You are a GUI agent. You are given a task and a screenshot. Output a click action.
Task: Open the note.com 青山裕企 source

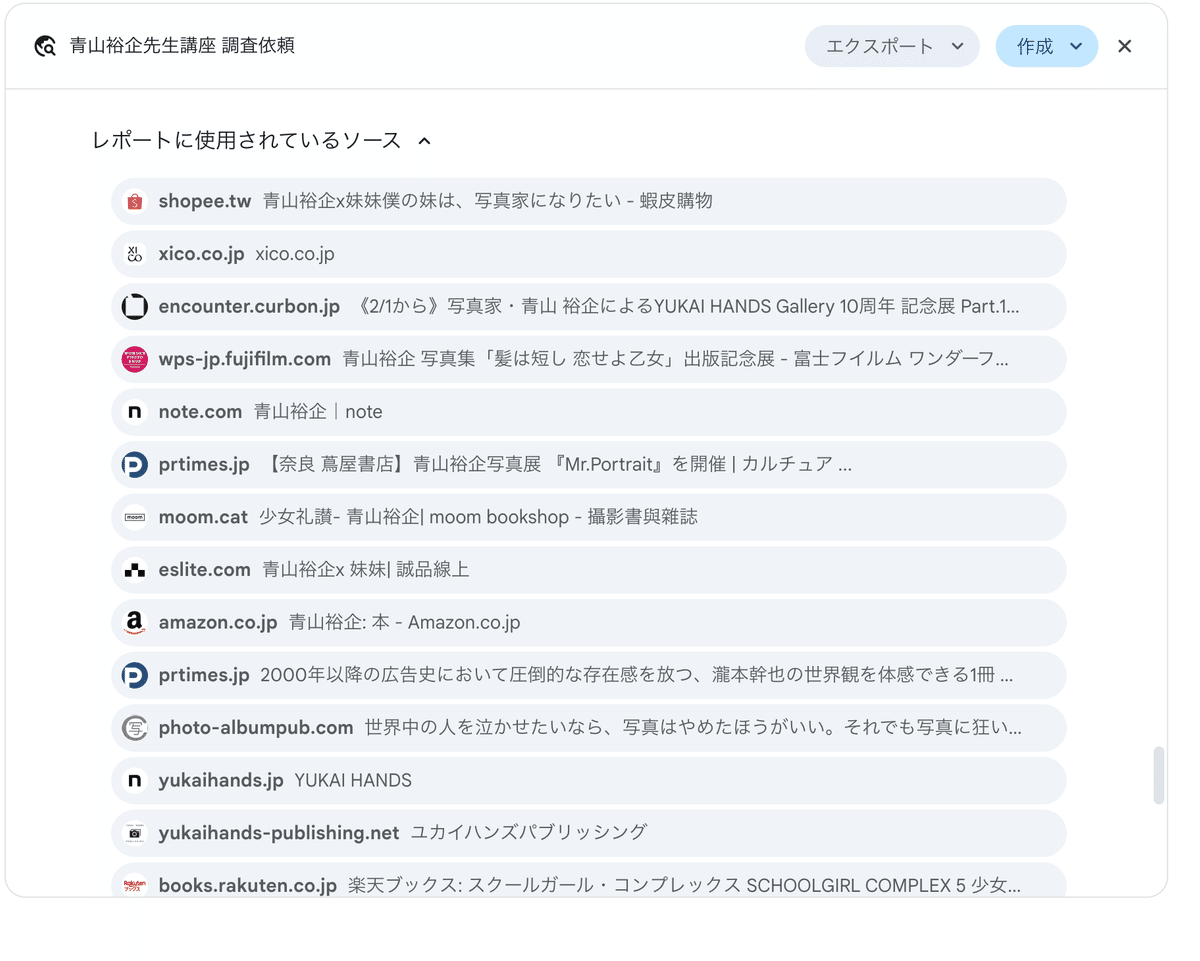[588, 412]
